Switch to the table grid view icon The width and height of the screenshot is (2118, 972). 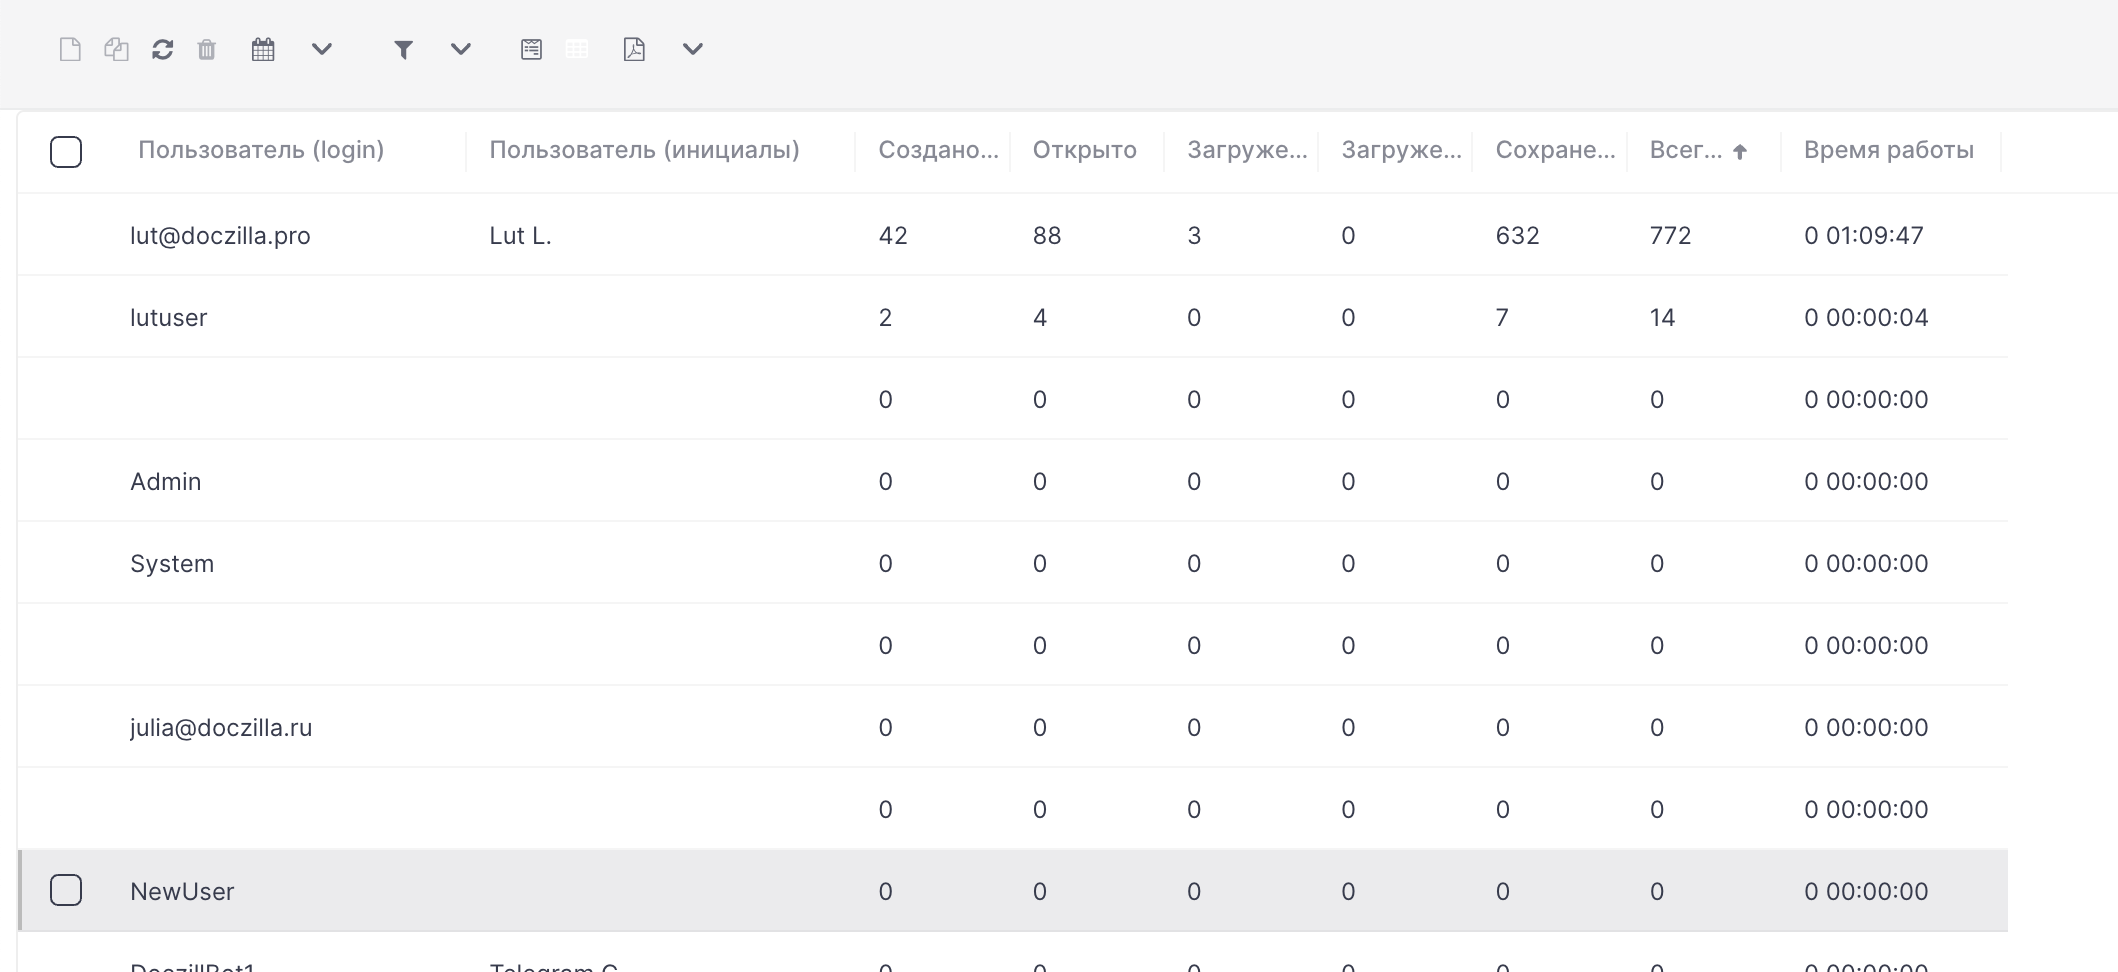tap(577, 49)
